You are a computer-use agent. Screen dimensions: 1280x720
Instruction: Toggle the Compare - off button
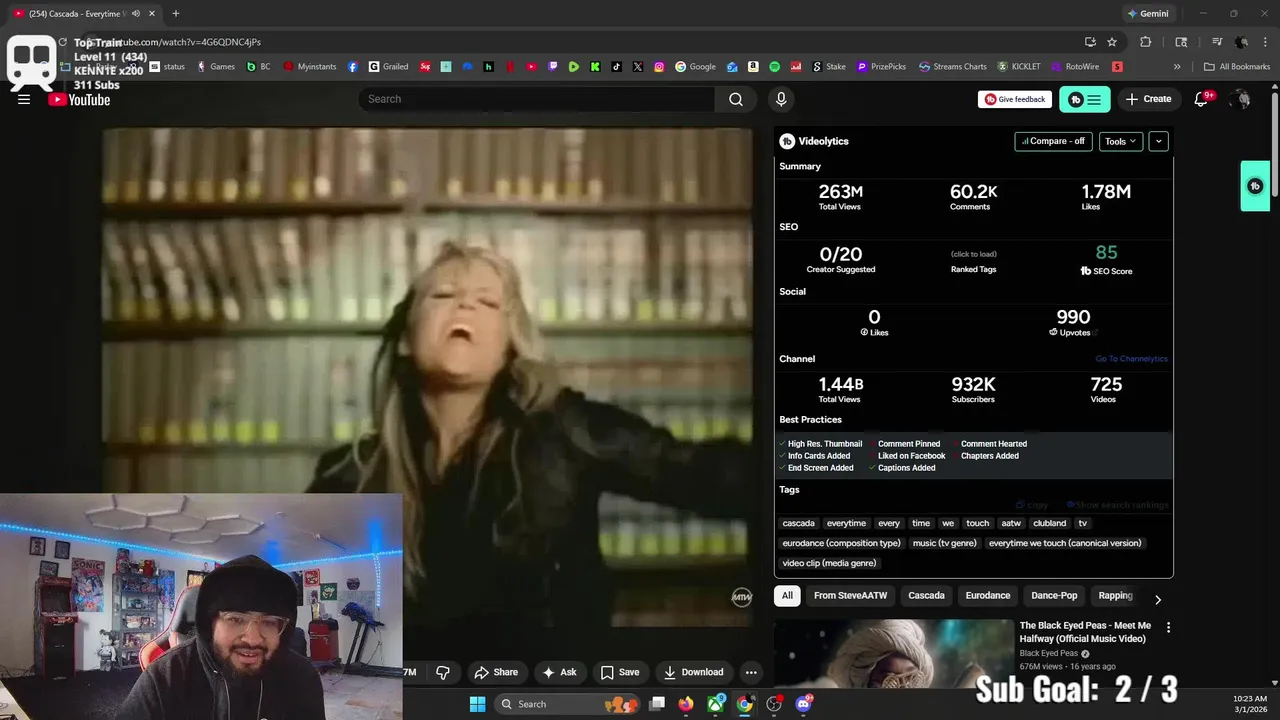[x=1053, y=141]
